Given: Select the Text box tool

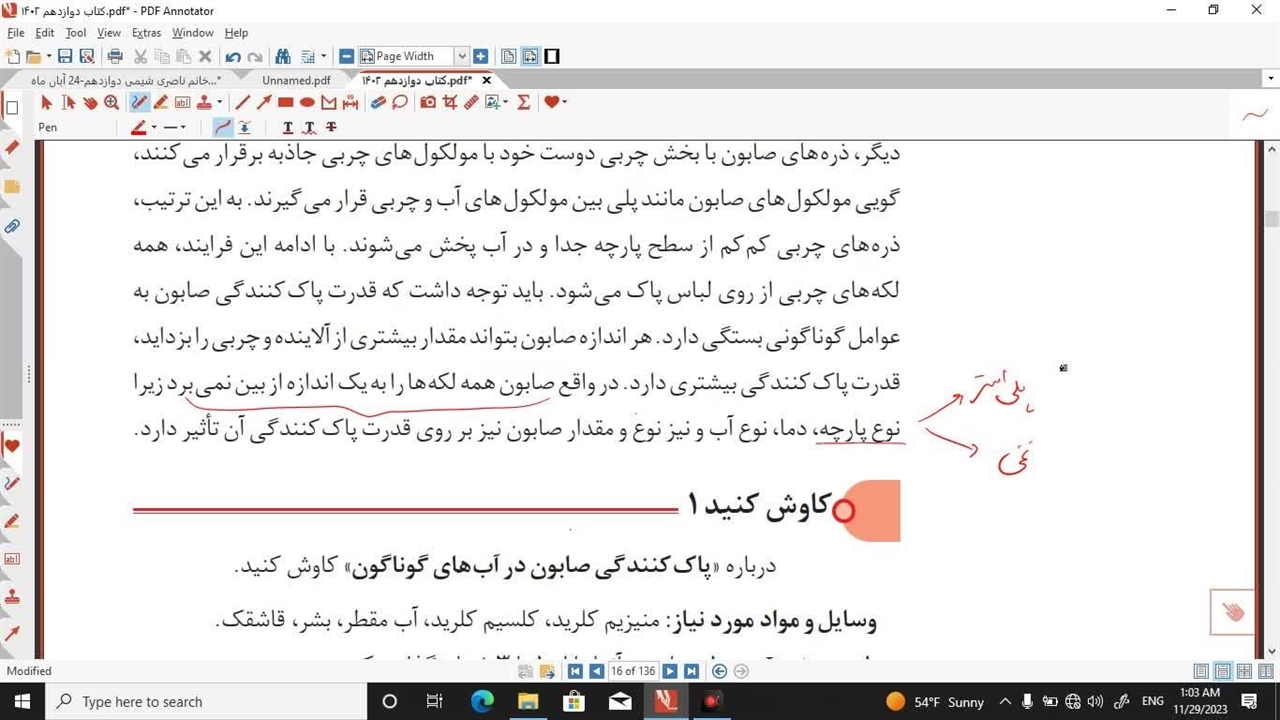Looking at the screenshot, I should (x=182, y=102).
